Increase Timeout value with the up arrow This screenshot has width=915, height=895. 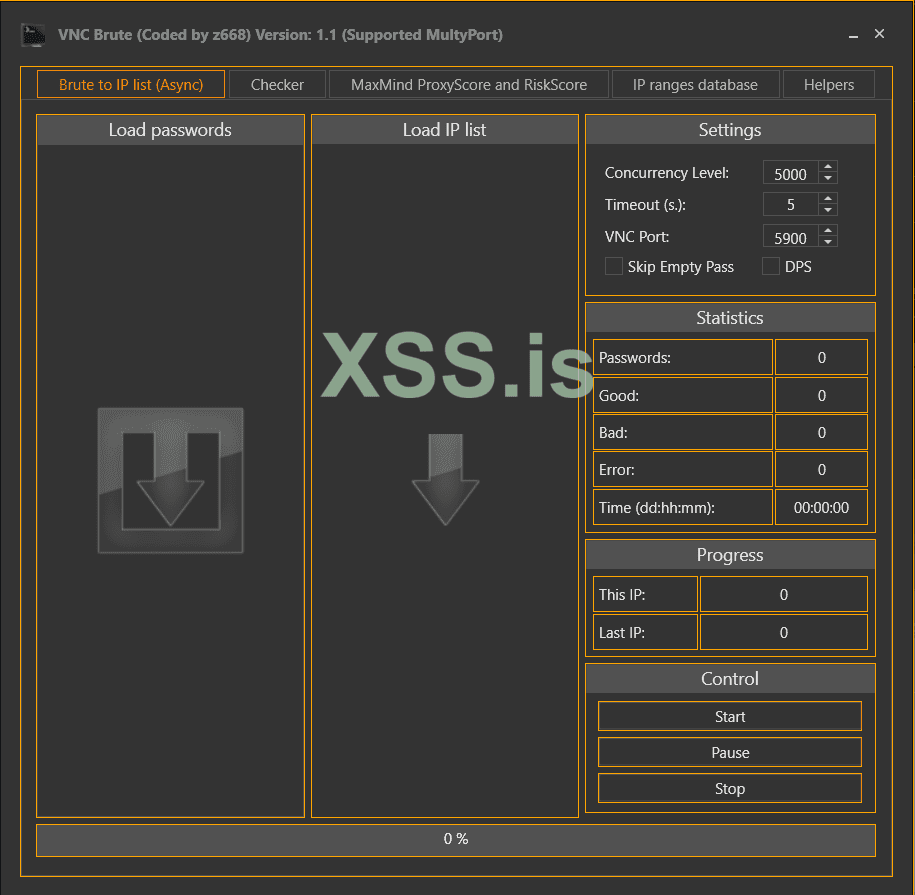coord(827,199)
